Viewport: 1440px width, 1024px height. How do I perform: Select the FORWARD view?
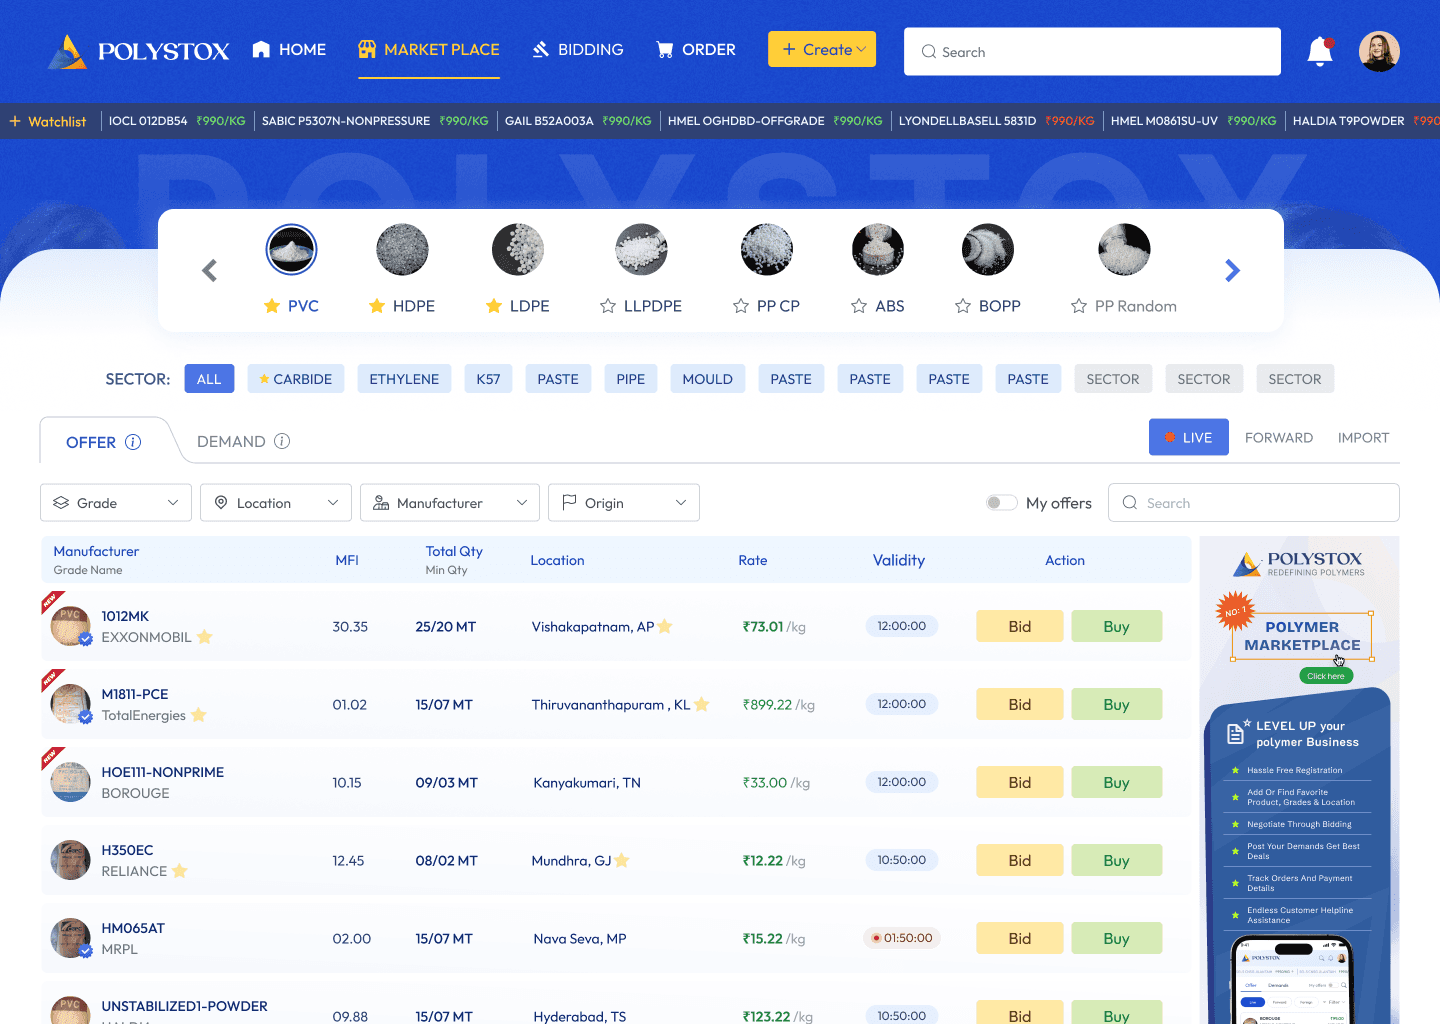point(1279,438)
